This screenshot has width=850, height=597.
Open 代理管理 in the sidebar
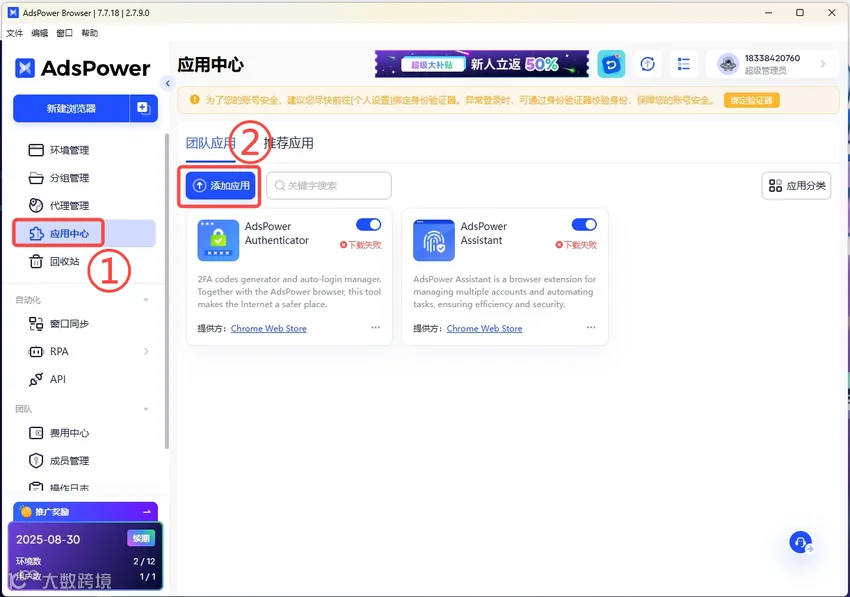pos(59,206)
